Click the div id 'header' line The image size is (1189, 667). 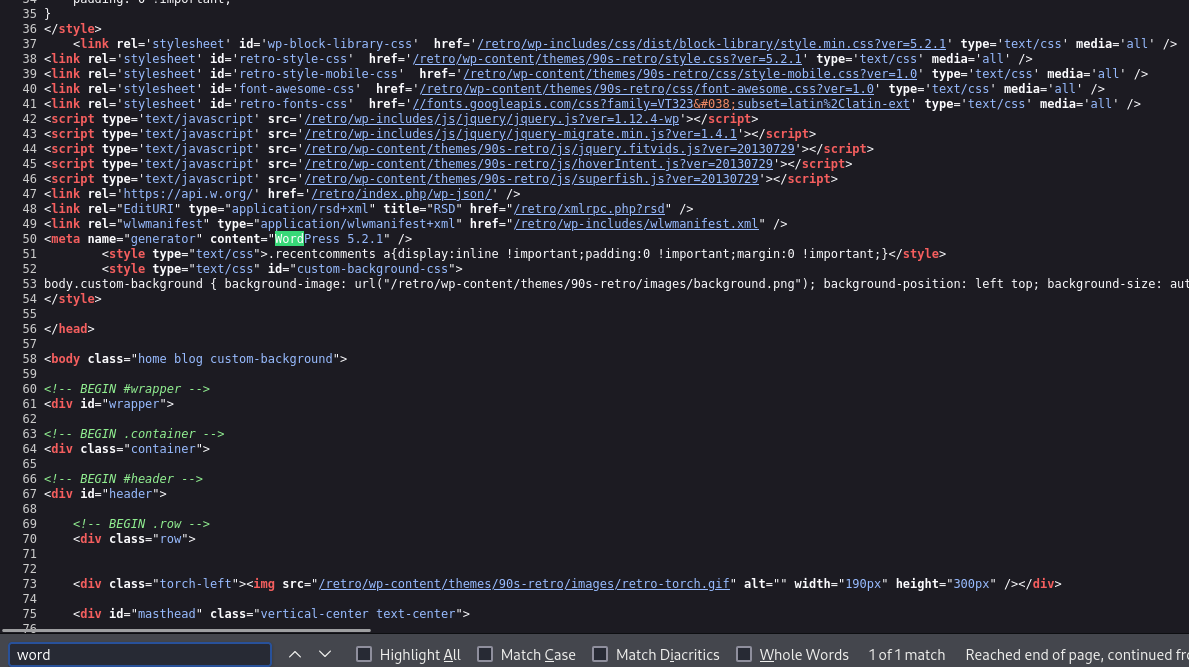tap(105, 494)
